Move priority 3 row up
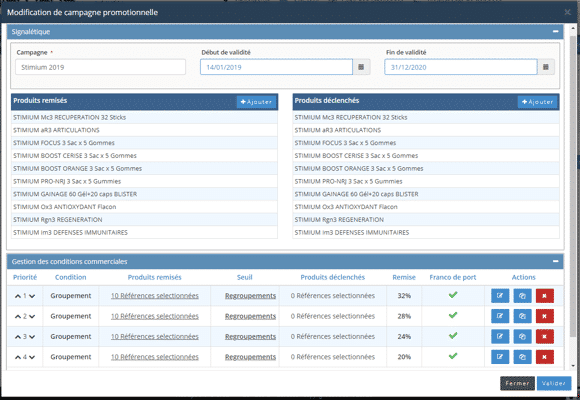Viewport: 580px width, 400px height. (x=18, y=337)
